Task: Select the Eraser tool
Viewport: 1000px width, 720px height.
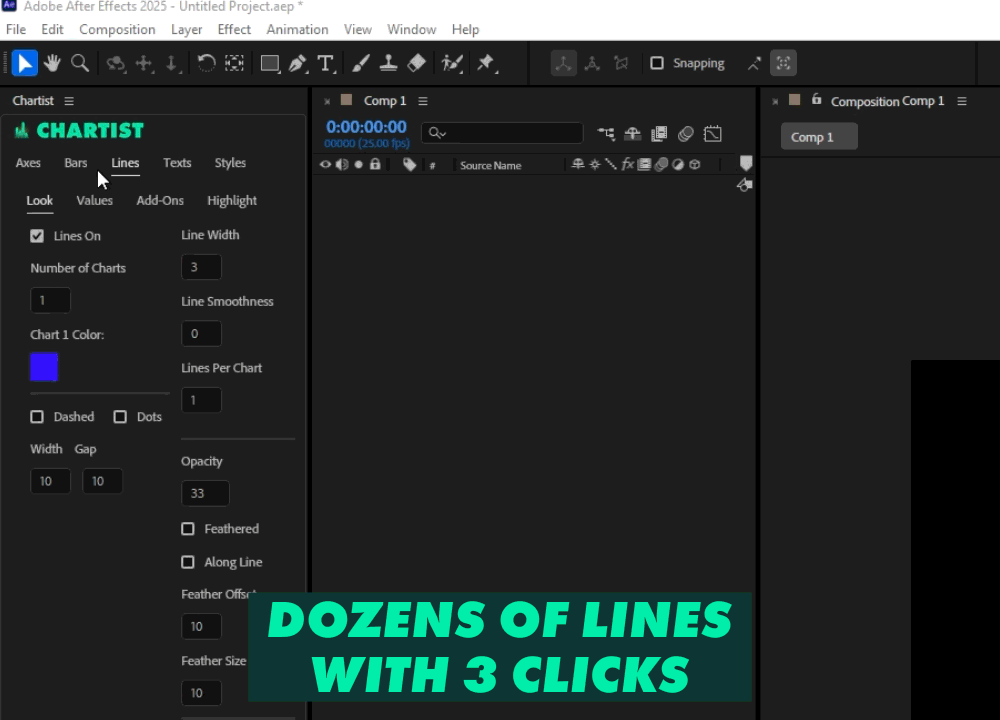Action: pos(417,63)
